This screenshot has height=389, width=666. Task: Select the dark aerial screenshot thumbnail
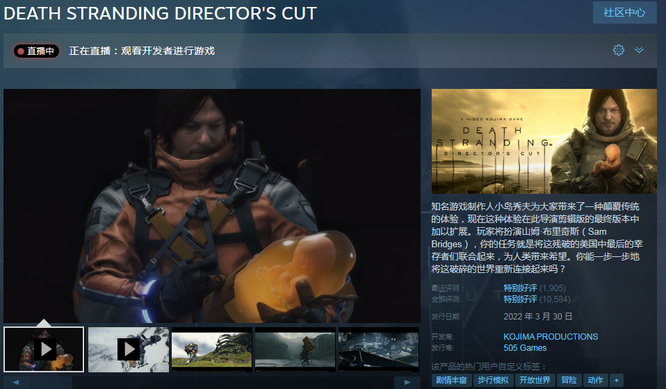pyautogui.click(x=378, y=349)
